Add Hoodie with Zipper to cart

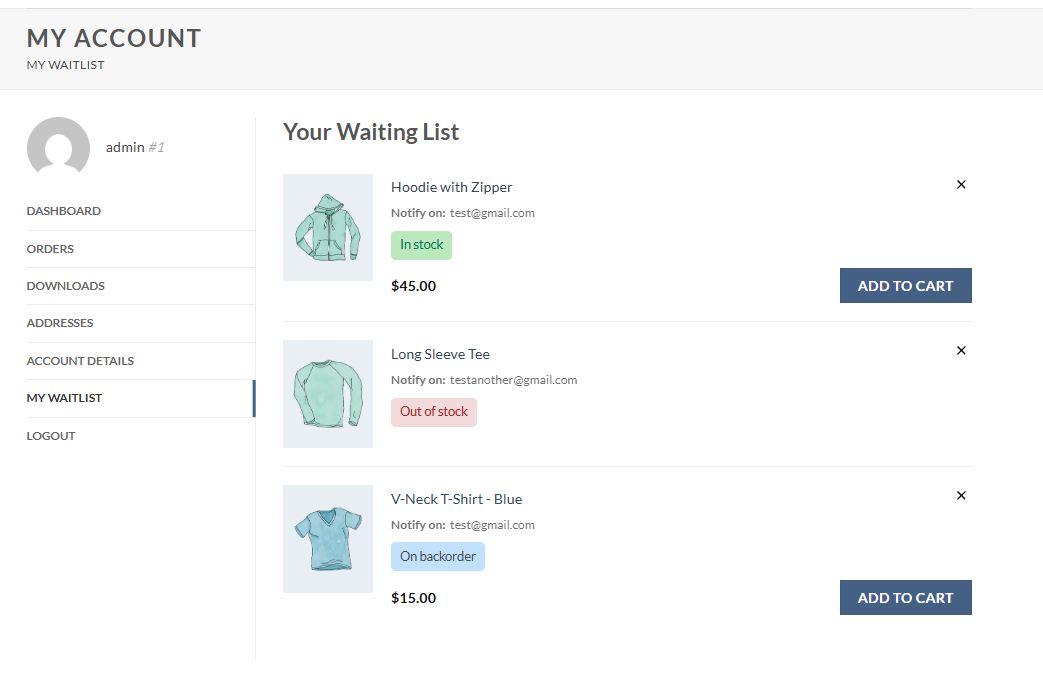point(905,286)
